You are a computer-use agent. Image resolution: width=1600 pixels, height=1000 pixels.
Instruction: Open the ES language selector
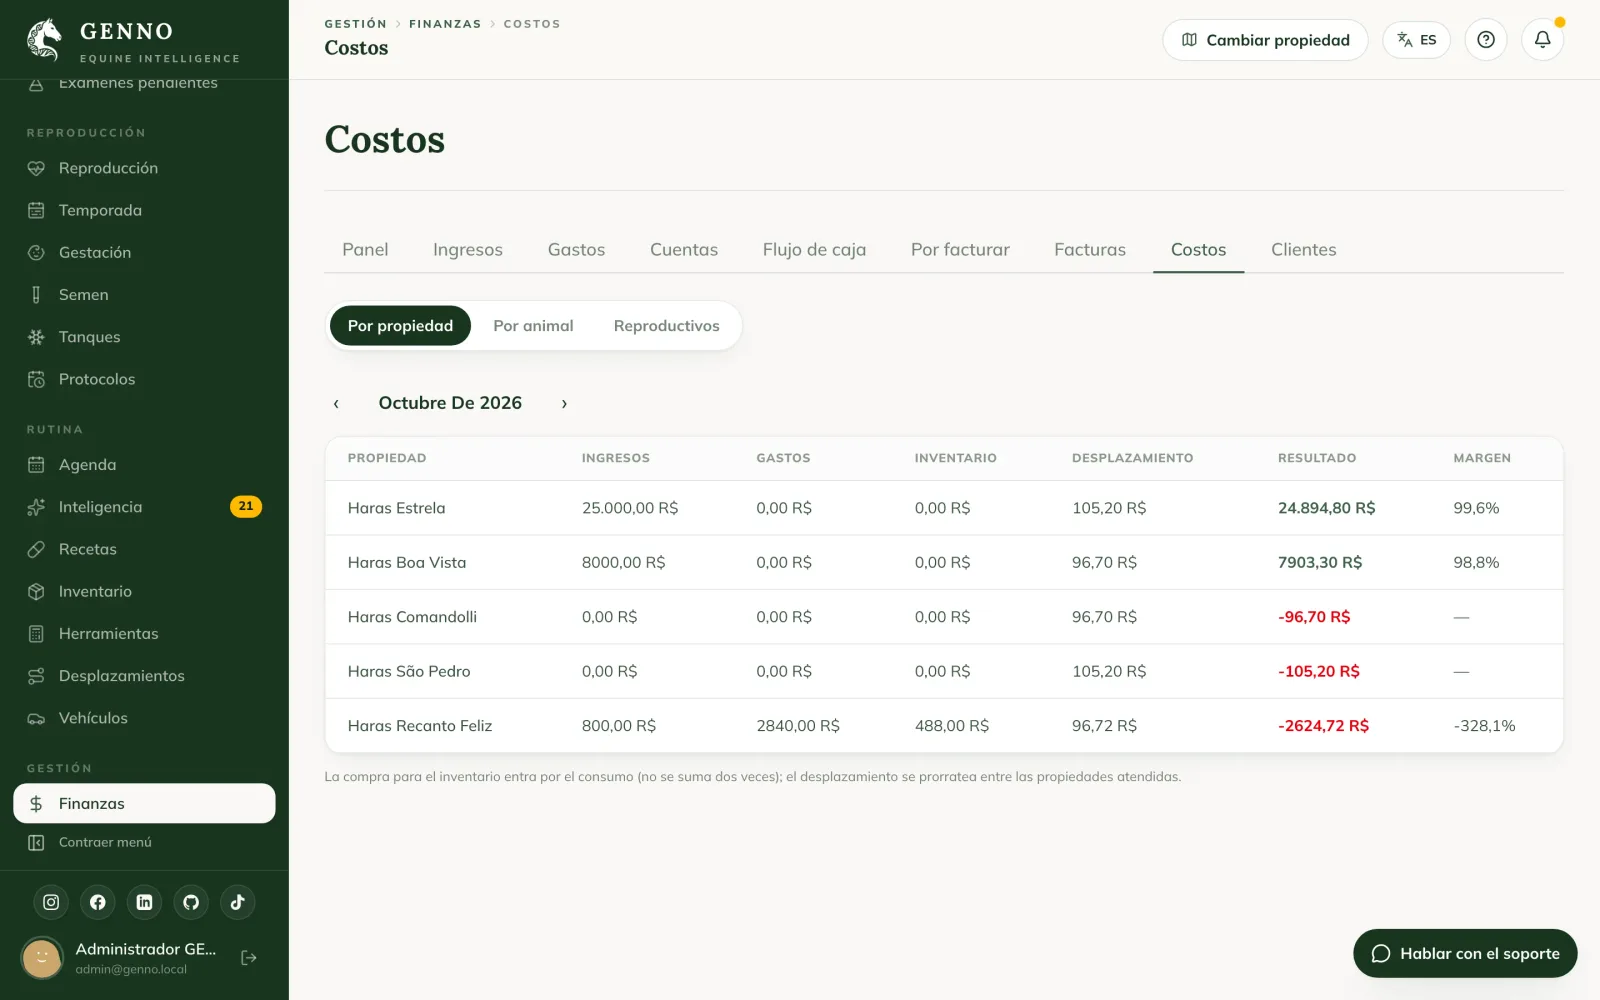click(1416, 40)
